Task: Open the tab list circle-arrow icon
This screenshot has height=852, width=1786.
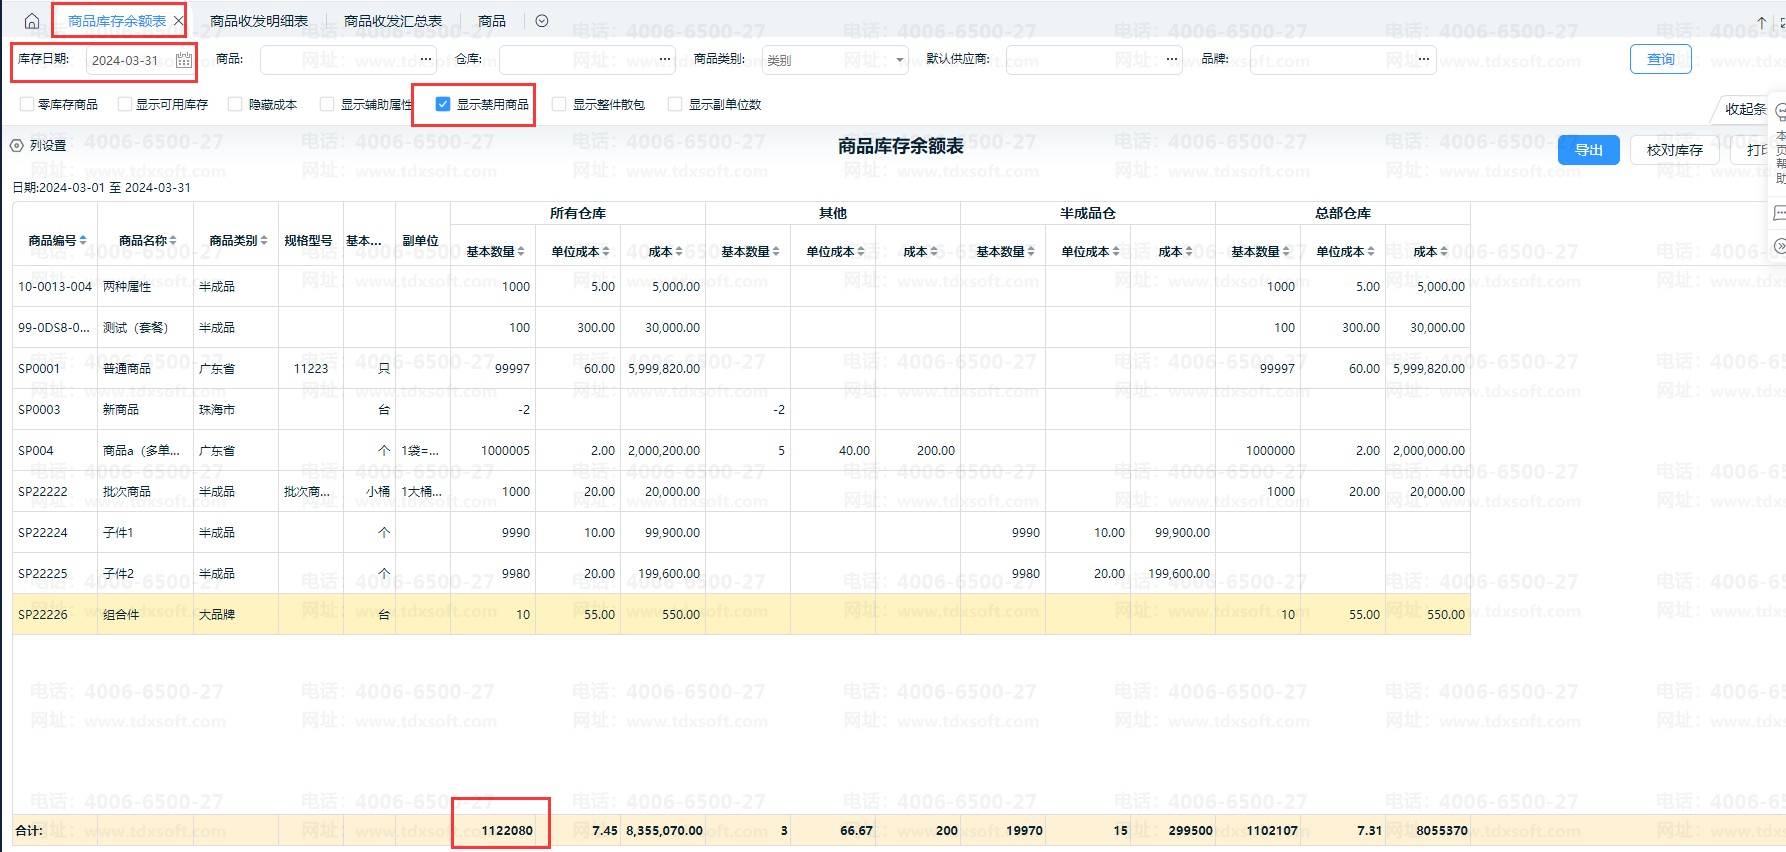Action: pyautogui.click(x=542, y=21)
